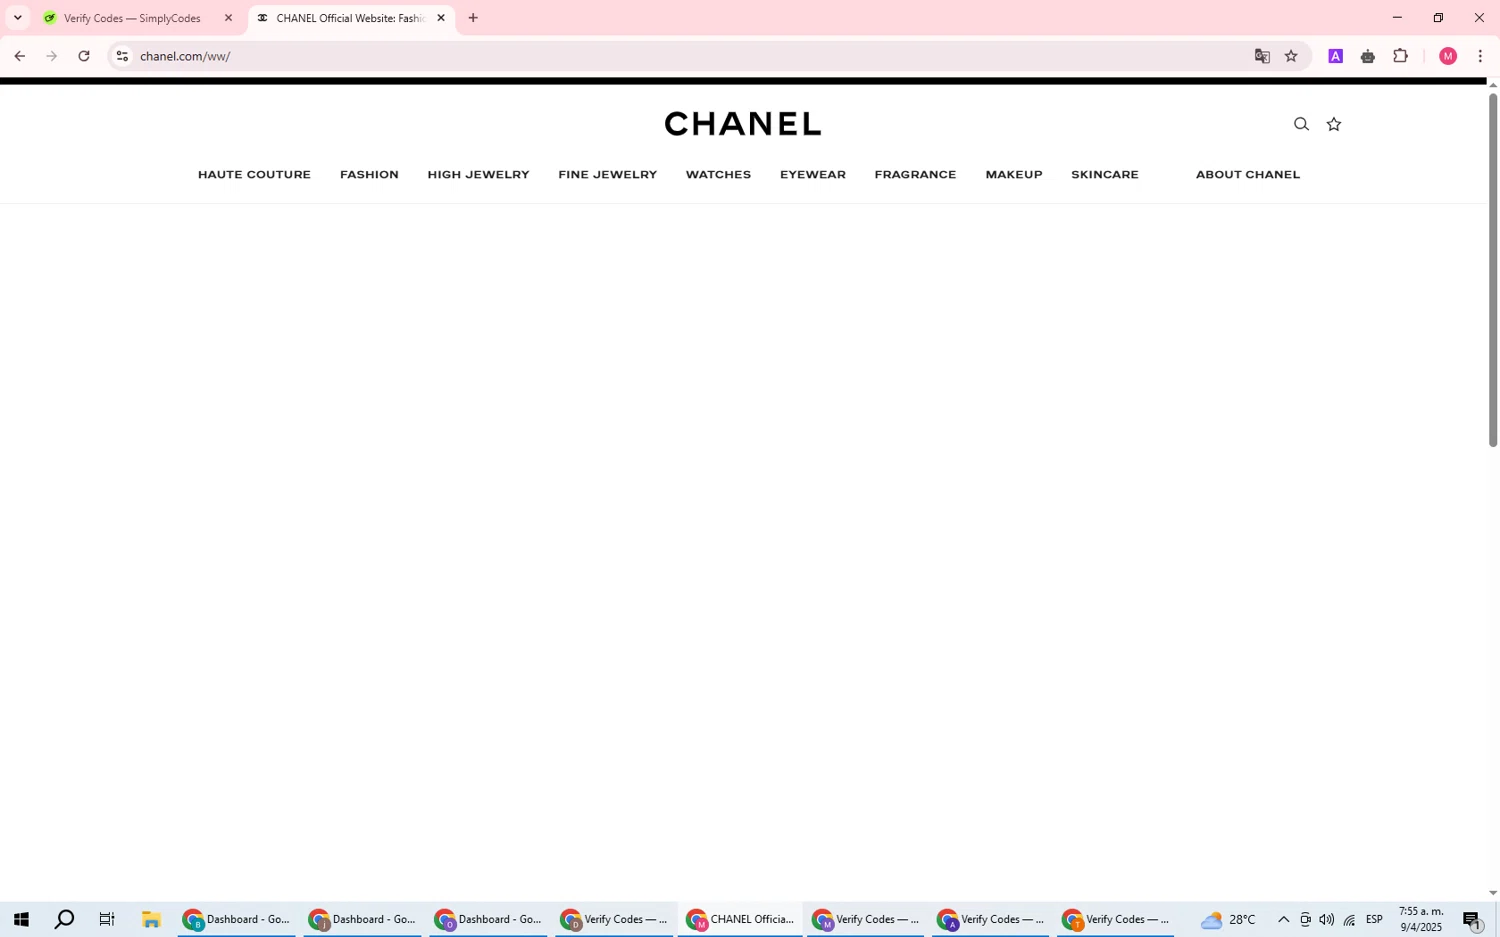Click the page vertical scrollbar thumb
This screenshot has width=1500, height=937.
pos(1493,270)
